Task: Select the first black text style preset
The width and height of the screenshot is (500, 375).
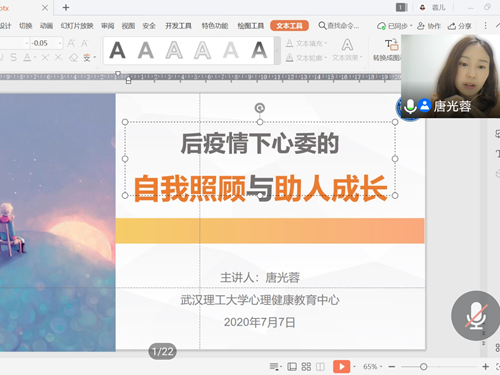Action: tap(117, 50)
